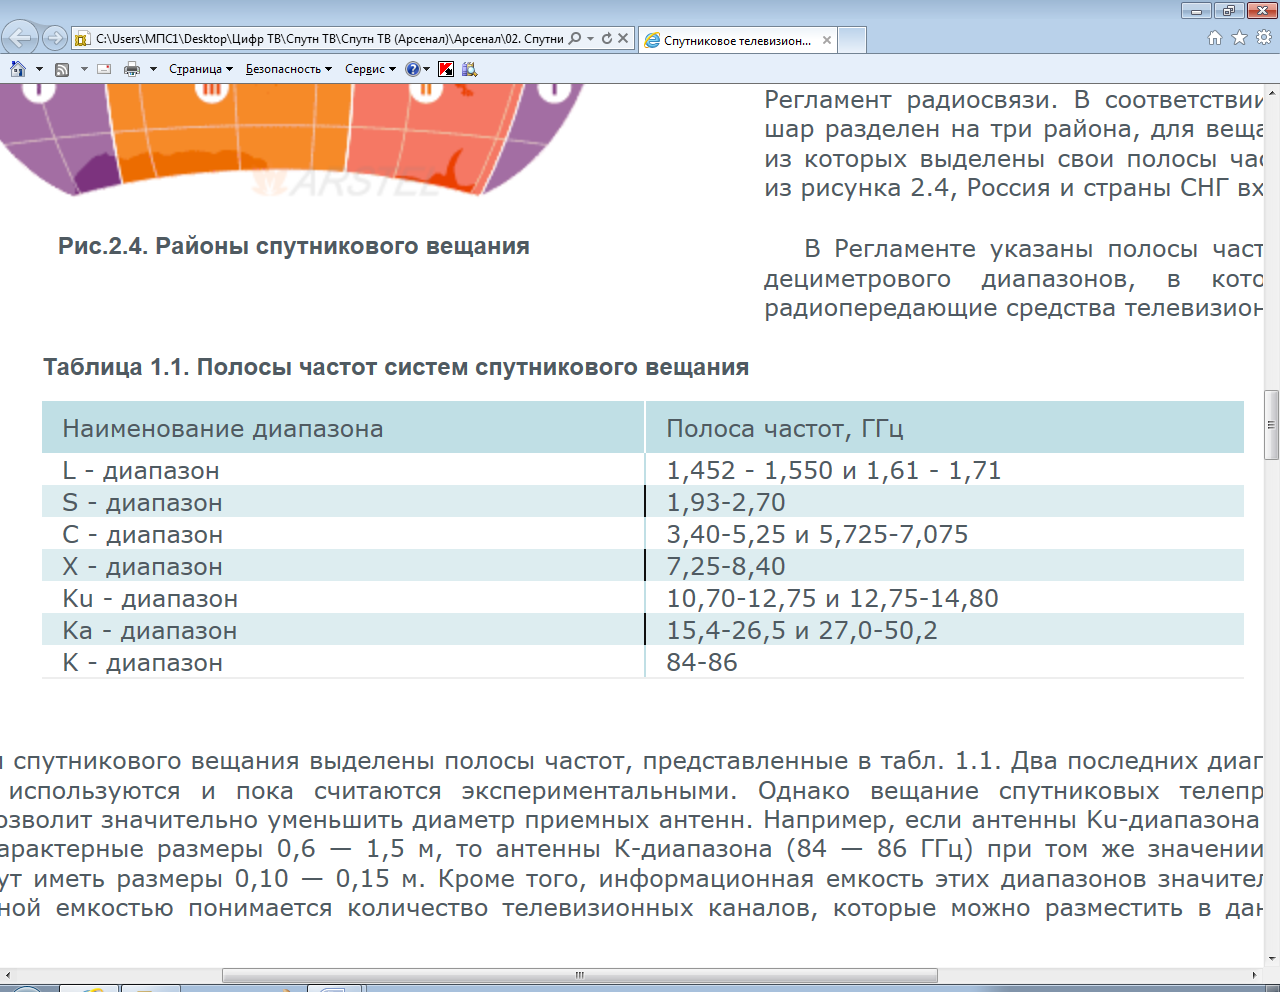
Task: Close the Спутниковое телевизион... tab
Action: point(827,40)
